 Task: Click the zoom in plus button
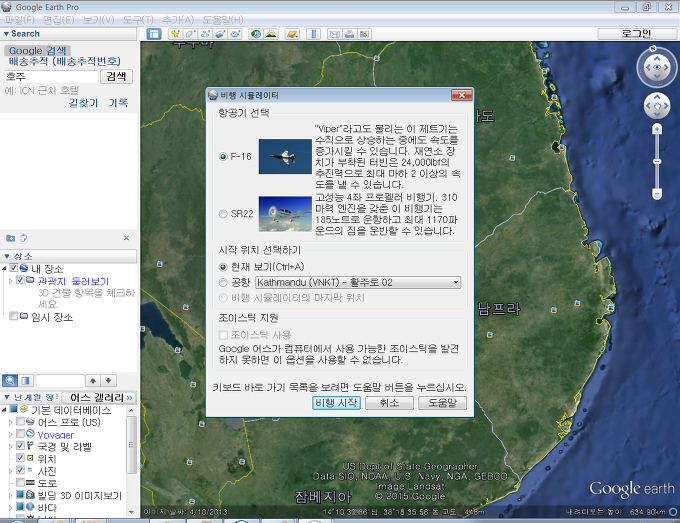(x=657, y=129)
